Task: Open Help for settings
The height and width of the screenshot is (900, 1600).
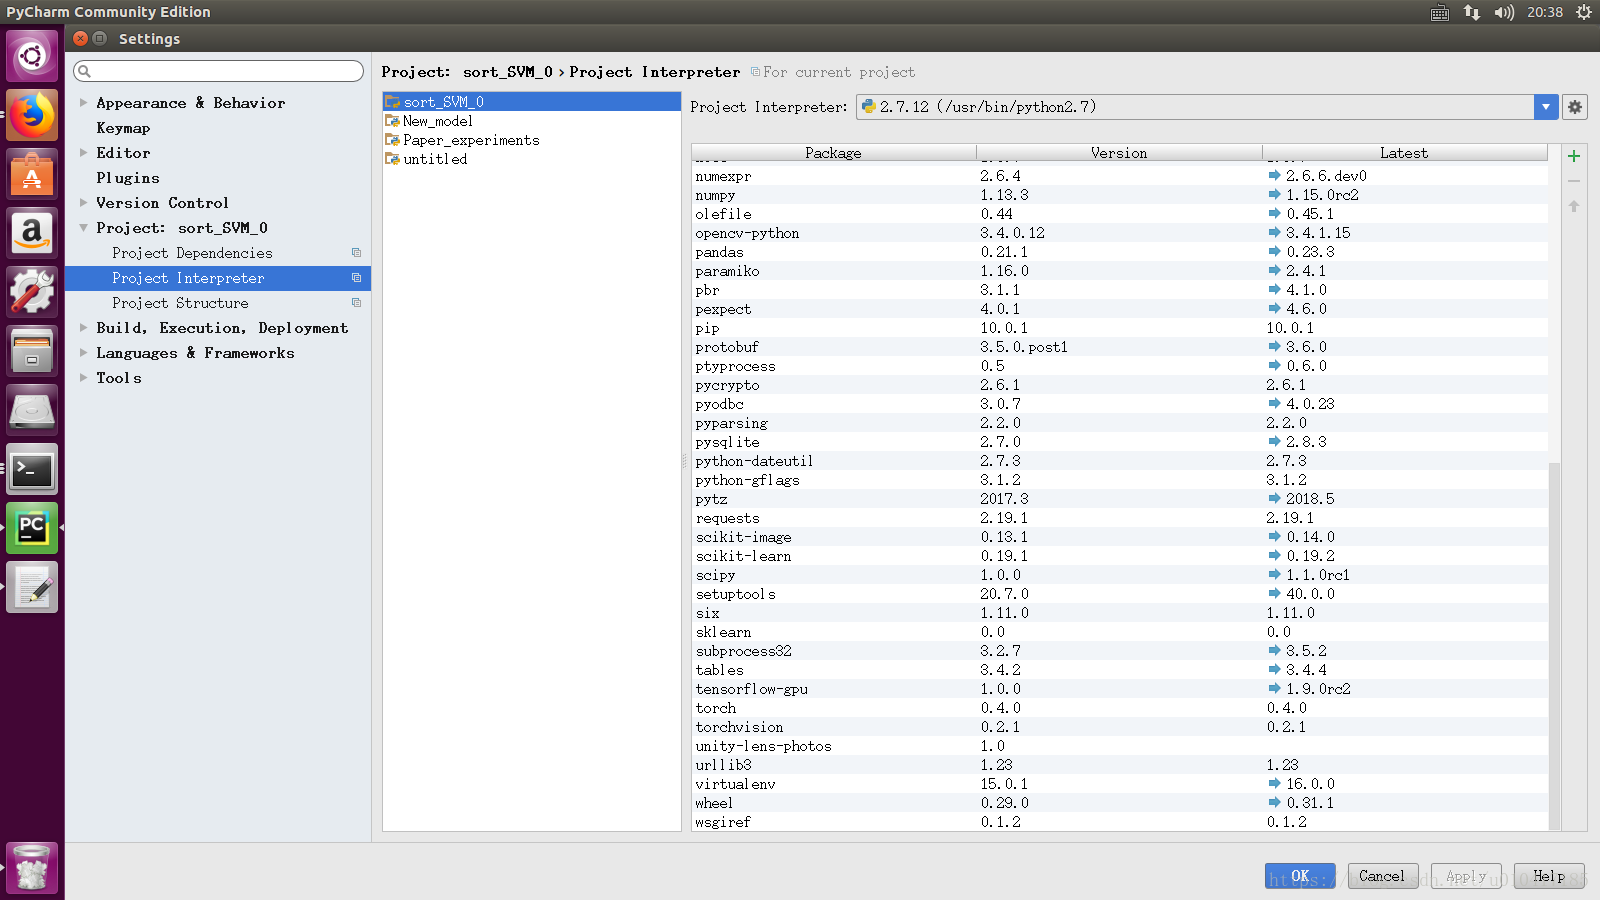Action: pos(1549,876)
